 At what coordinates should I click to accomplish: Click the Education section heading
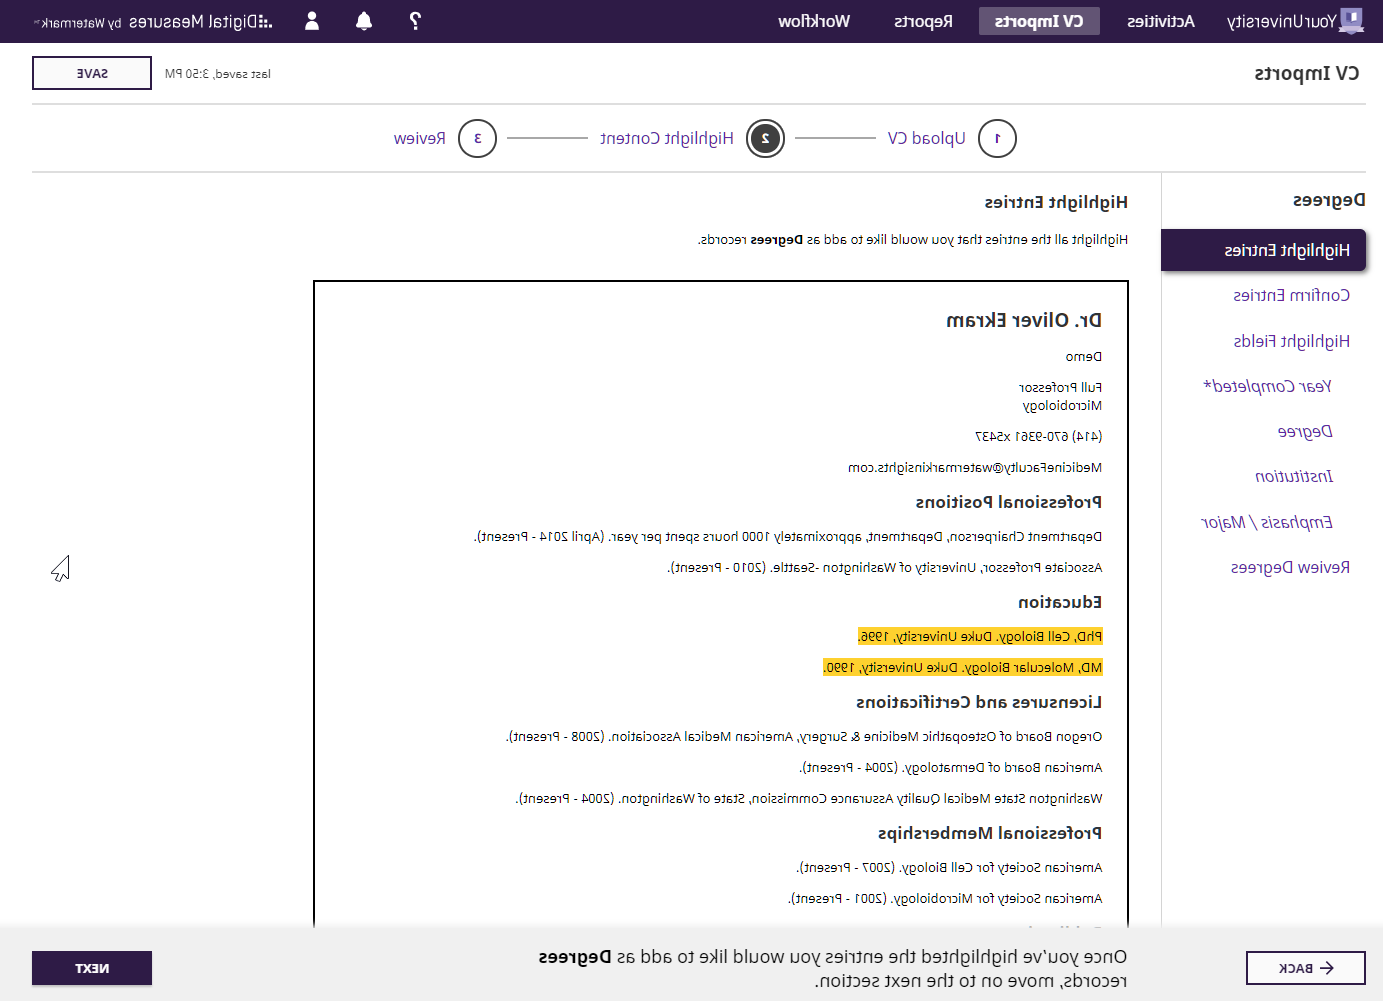1060,602
